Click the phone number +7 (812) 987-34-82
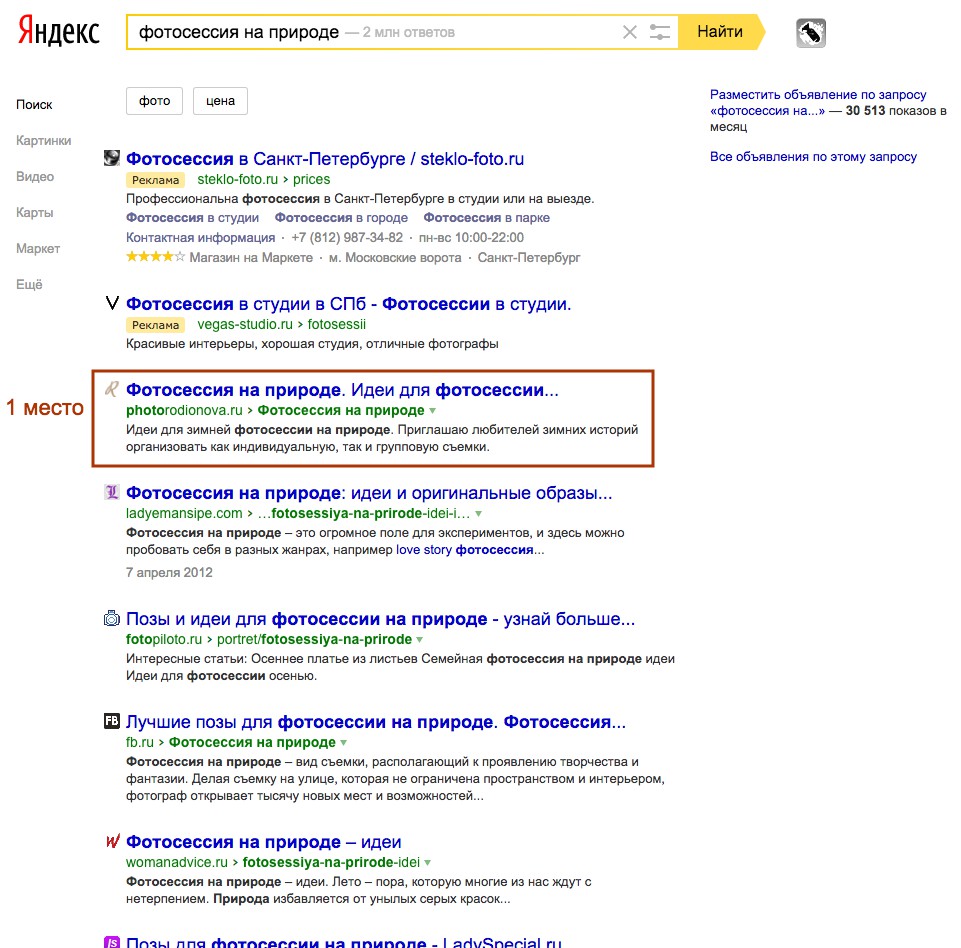961x948 pixels. pos(347,237)
